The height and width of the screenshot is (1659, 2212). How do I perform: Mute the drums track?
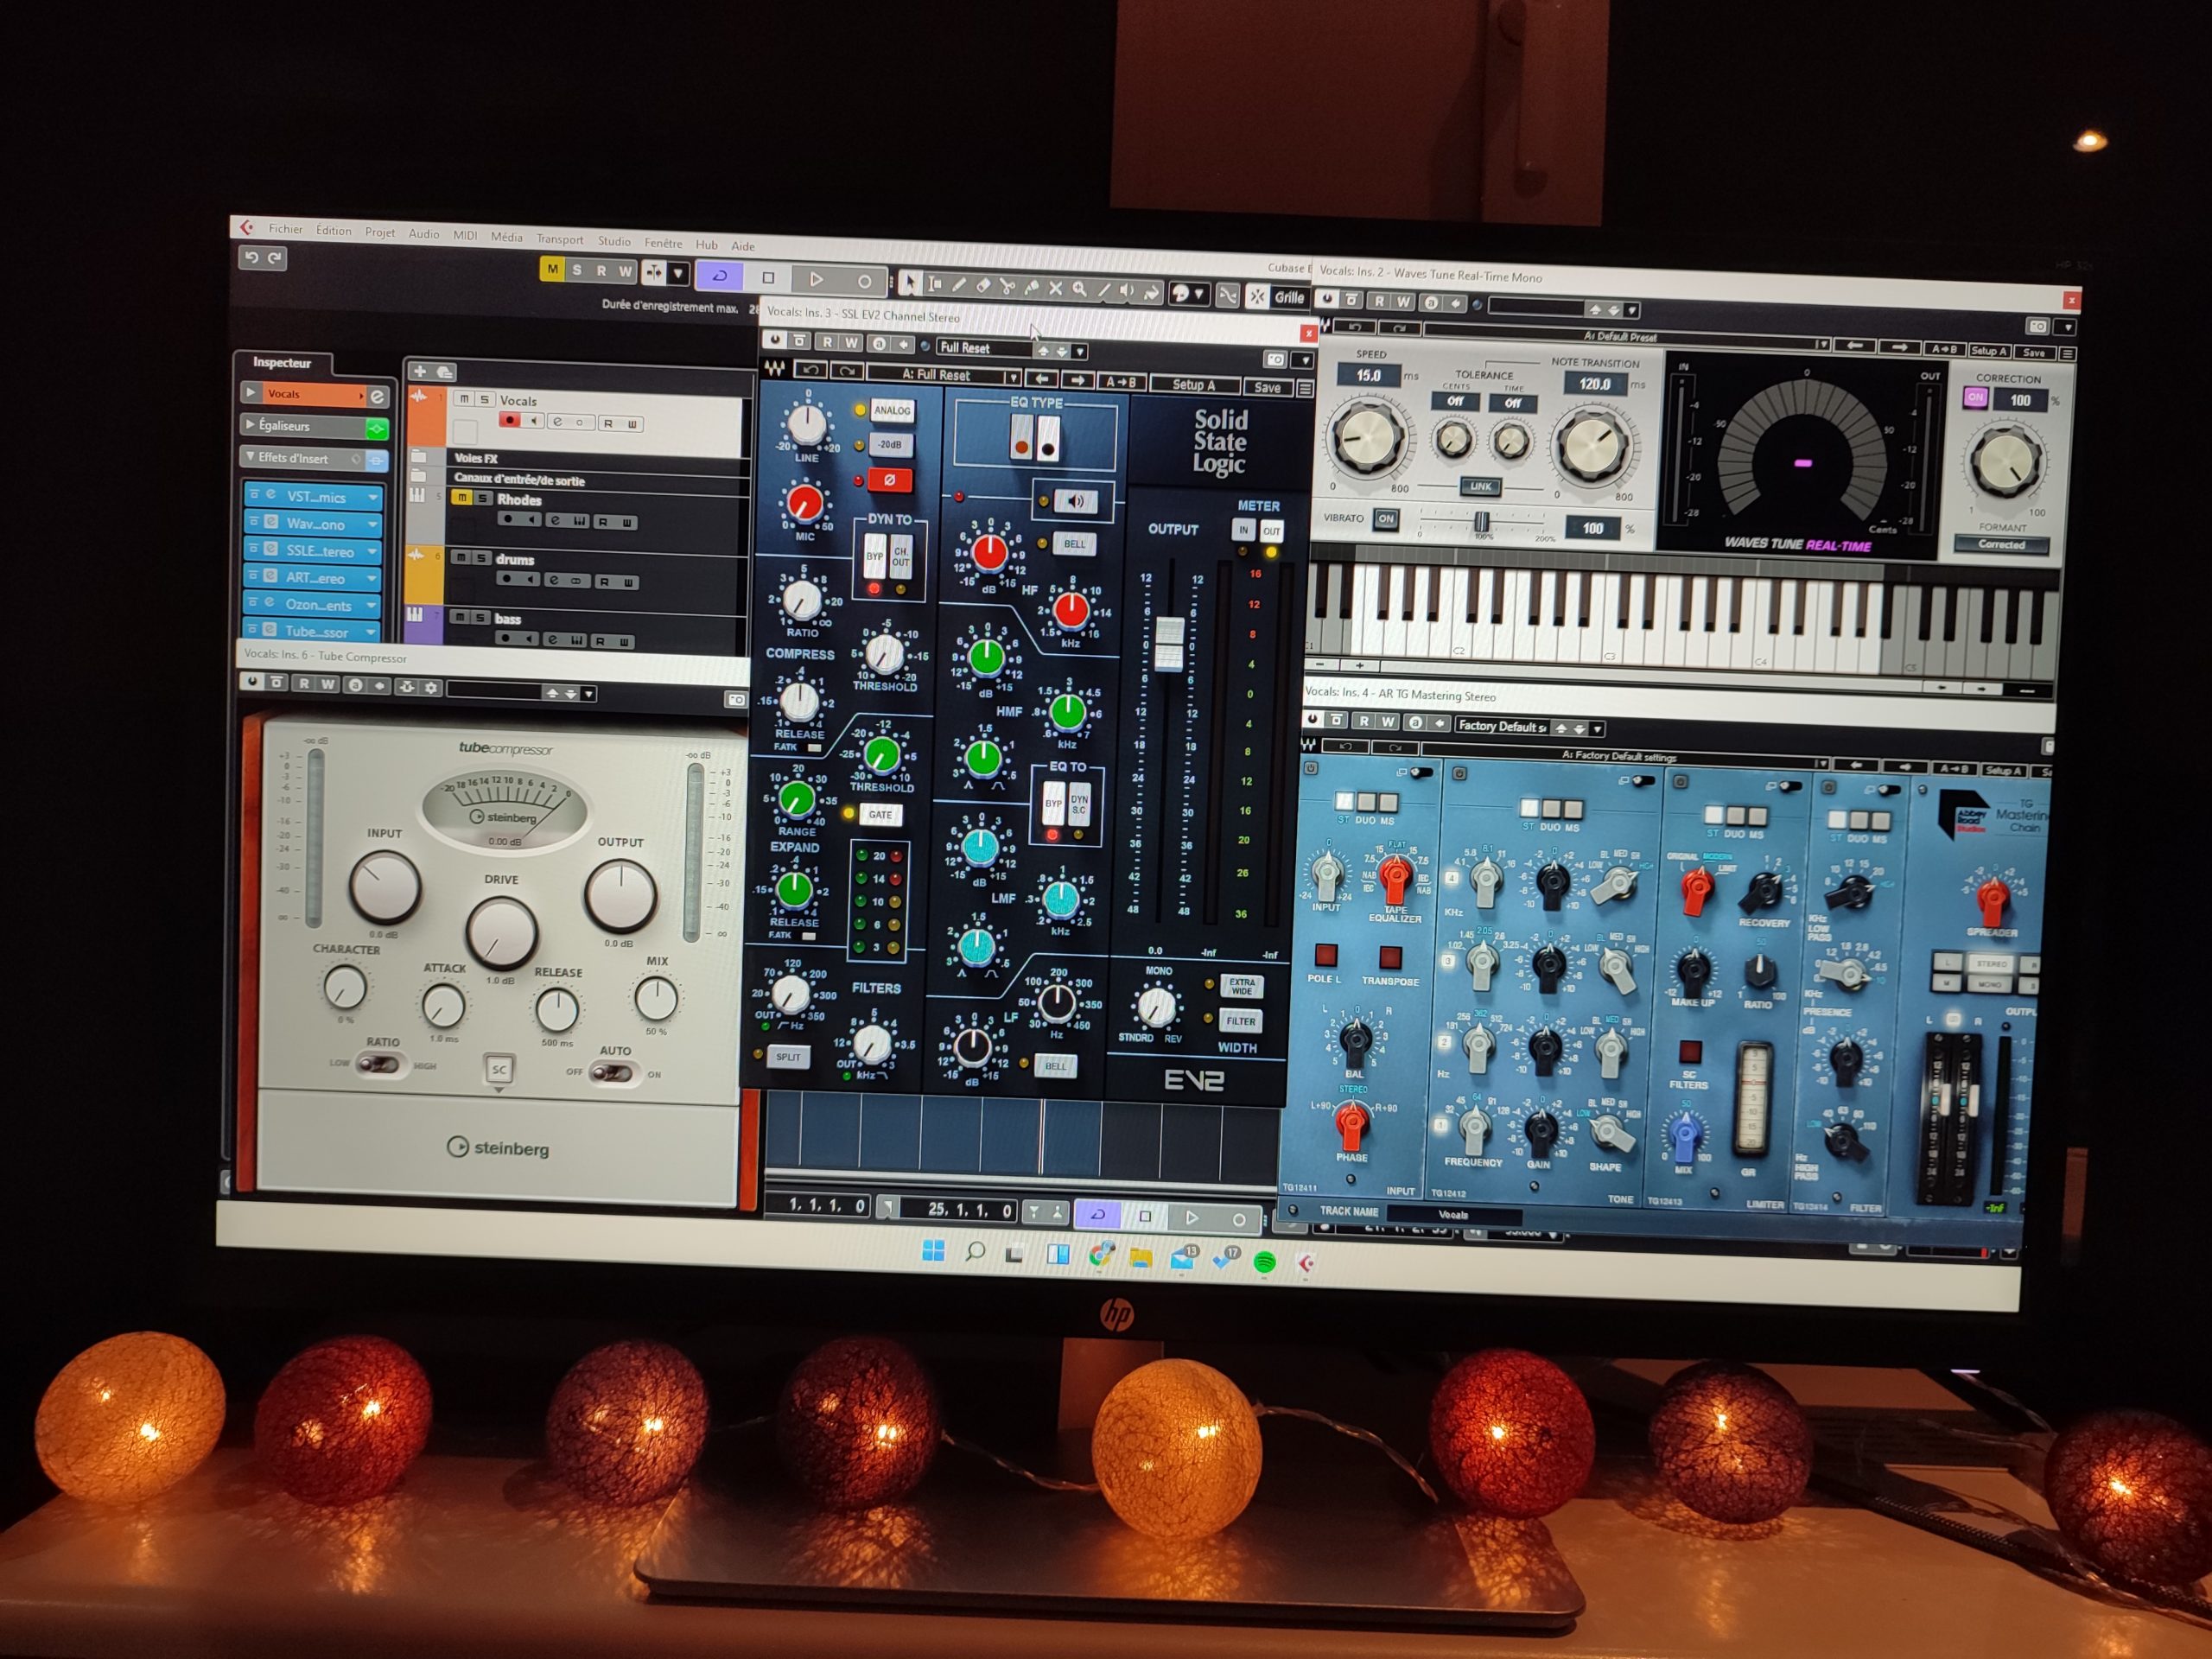click(x=461, y=557)
